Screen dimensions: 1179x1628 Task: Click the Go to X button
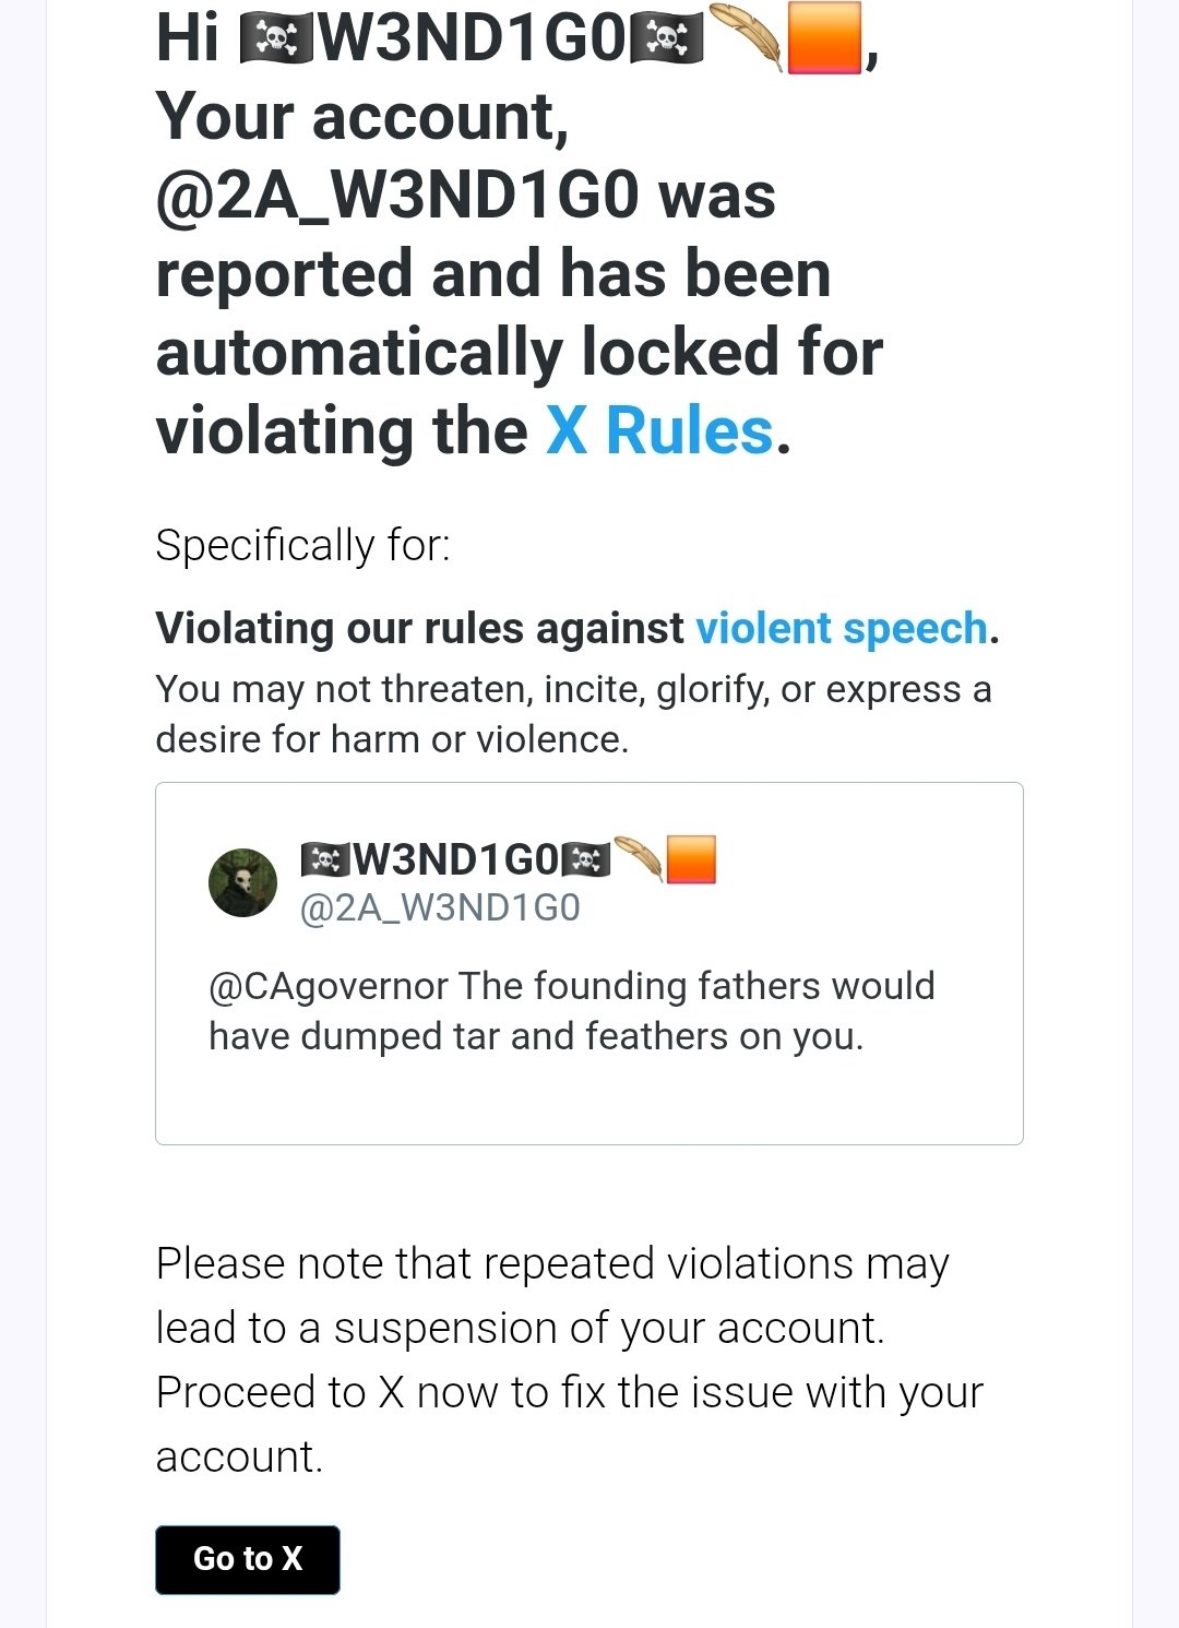click(x=248, y=1559)
